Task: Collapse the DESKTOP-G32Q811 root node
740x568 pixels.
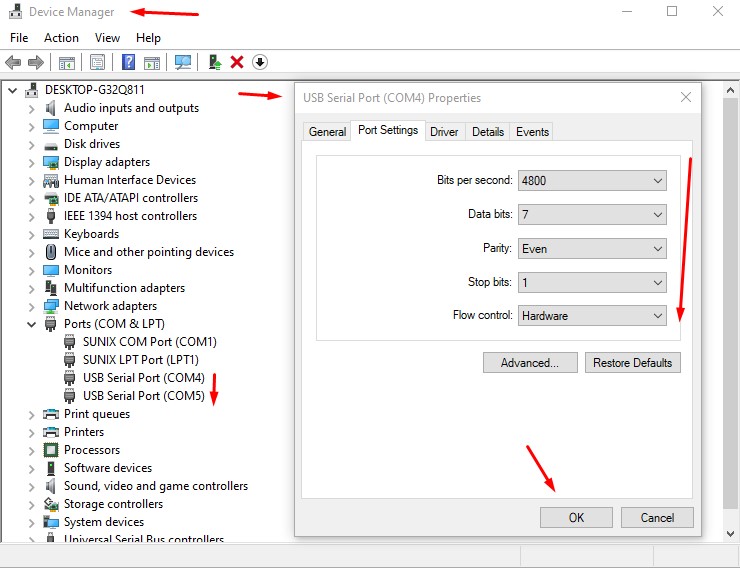Action: tap(13, 90)
